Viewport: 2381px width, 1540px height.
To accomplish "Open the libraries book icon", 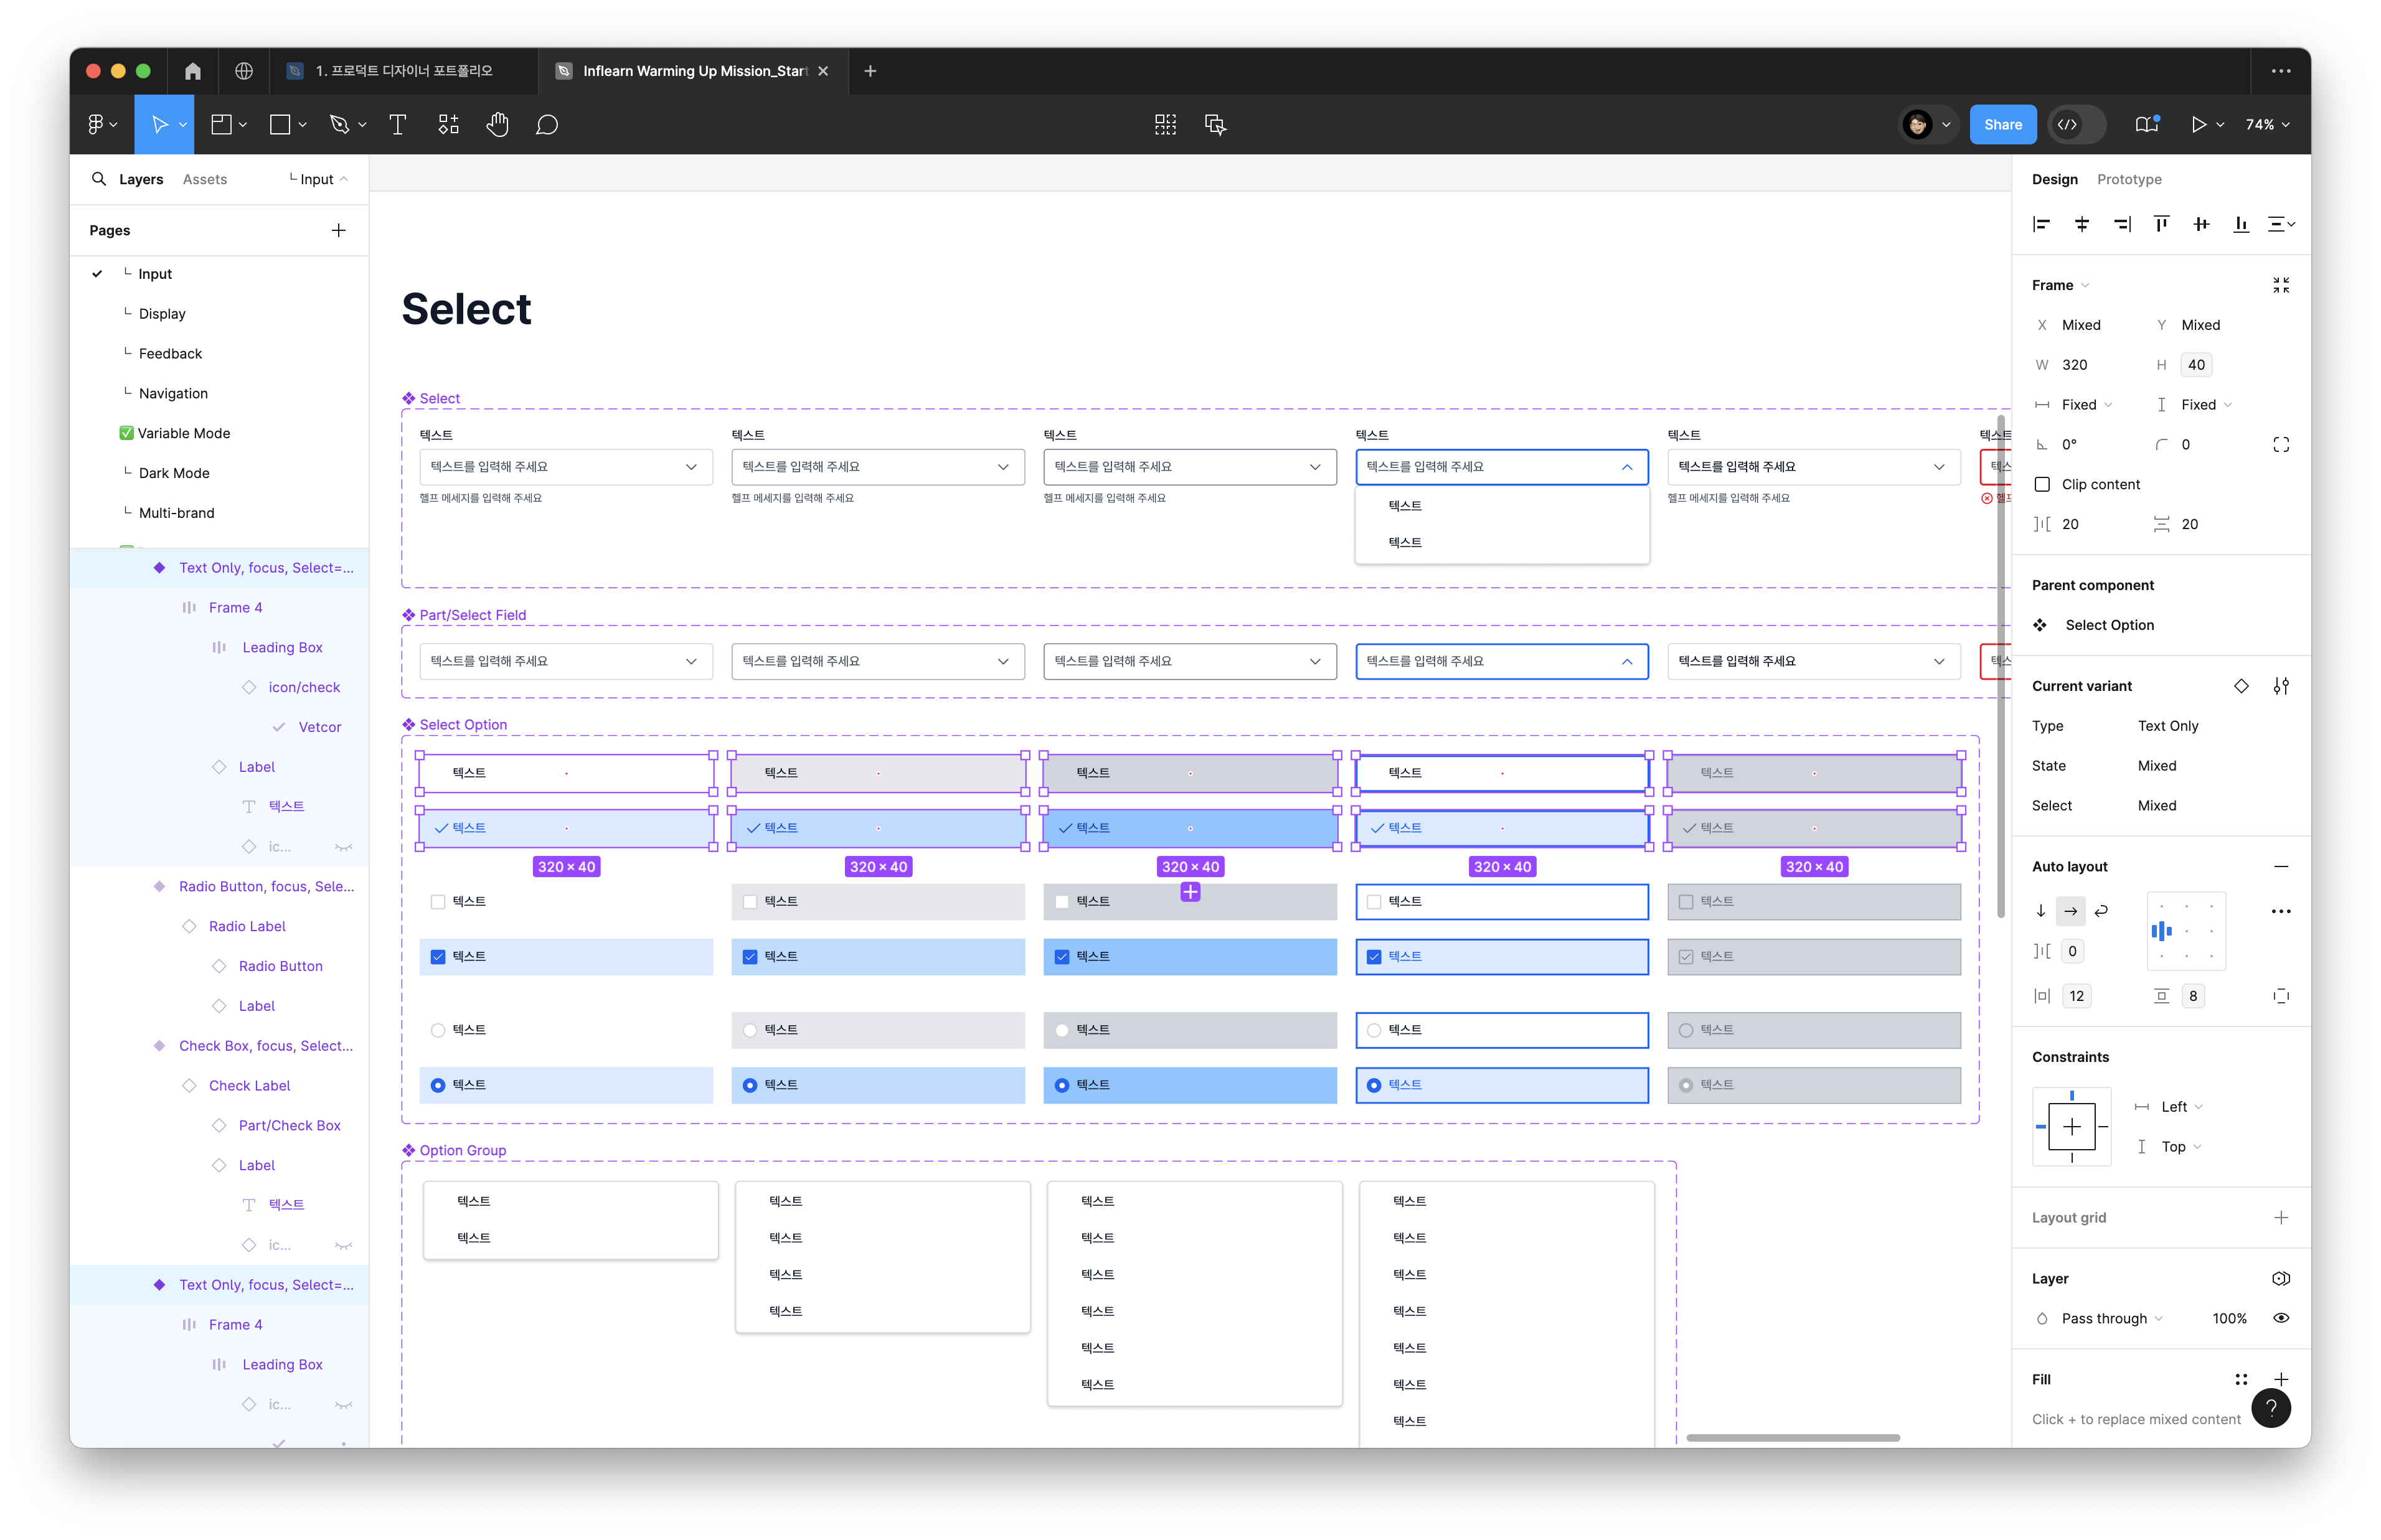I will tap(2146, 124).
